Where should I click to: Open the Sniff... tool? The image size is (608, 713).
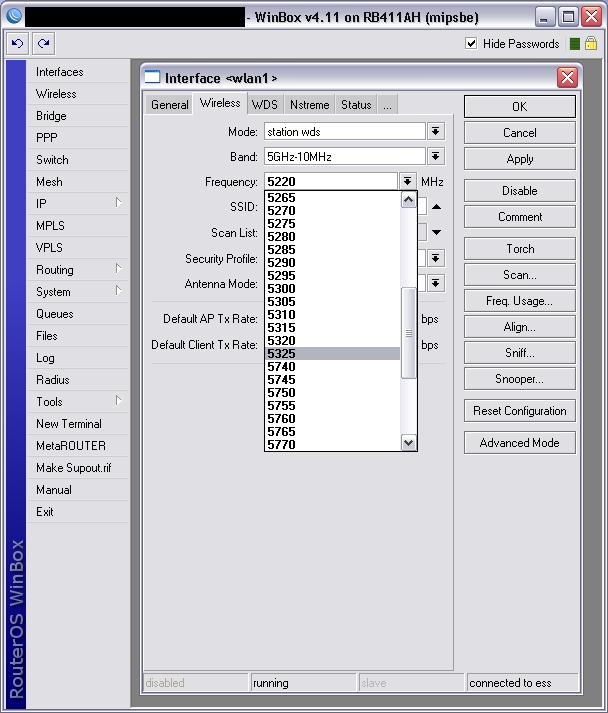tap(520, 353)
